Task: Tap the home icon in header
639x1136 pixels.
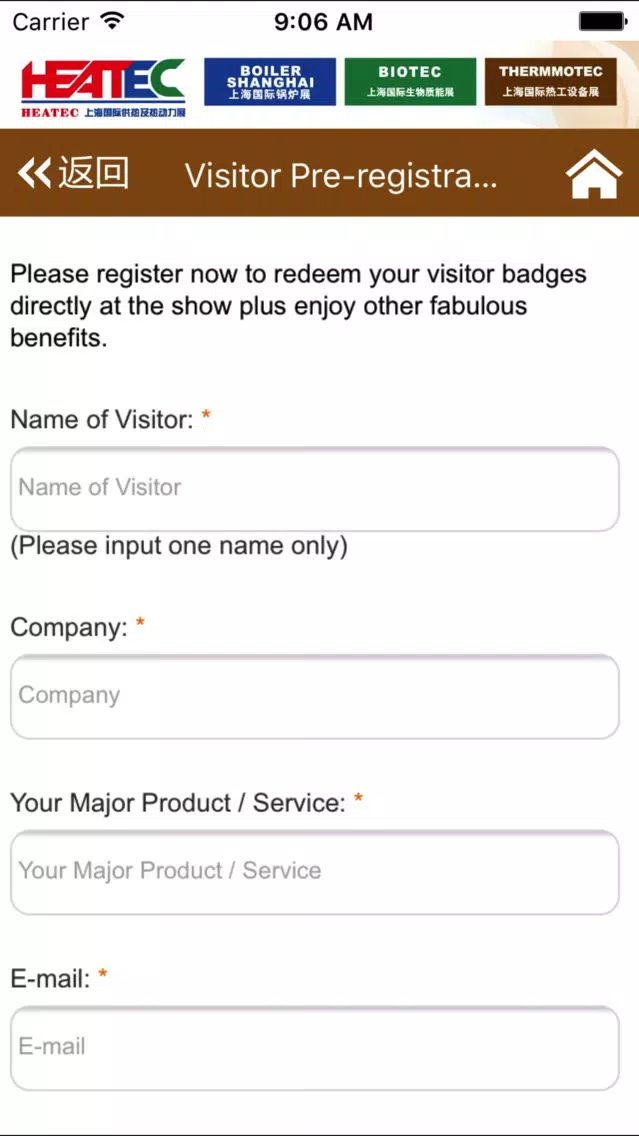Action: pos(593,174)
